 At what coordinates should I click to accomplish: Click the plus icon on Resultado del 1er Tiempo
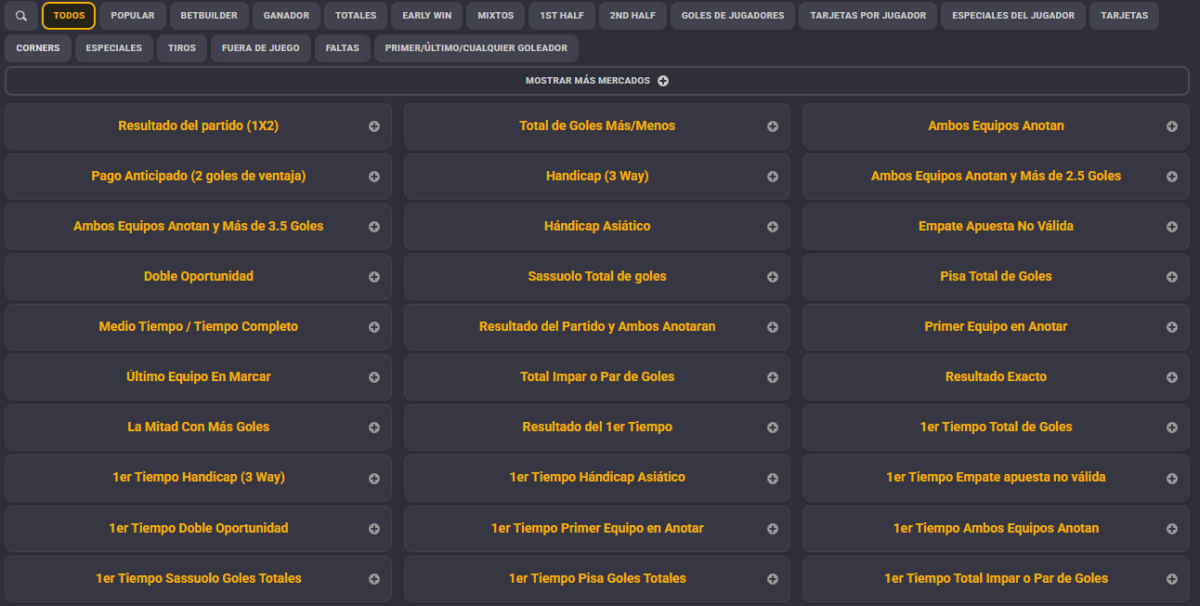tap(773, 427)
